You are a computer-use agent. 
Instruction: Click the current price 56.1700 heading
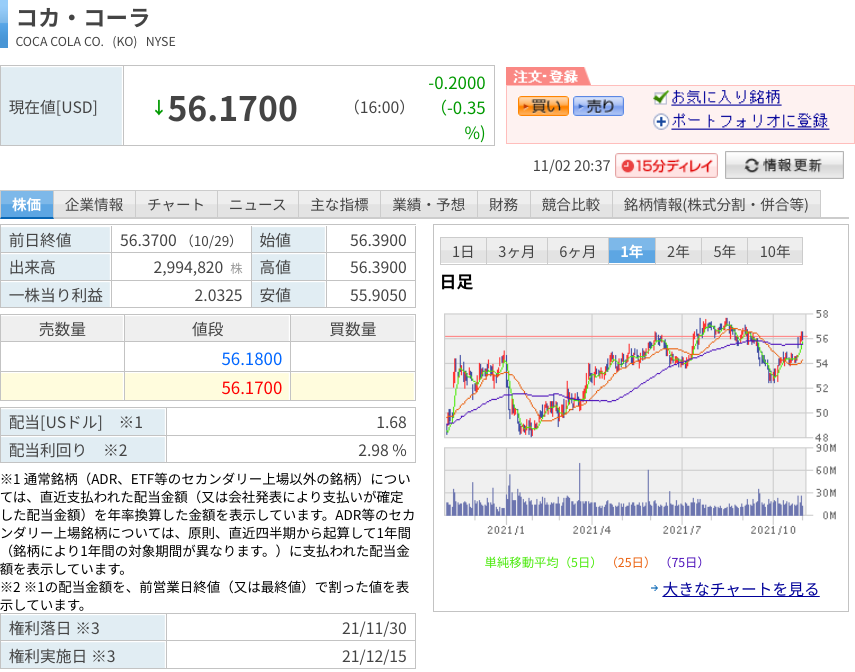(233, 108)
